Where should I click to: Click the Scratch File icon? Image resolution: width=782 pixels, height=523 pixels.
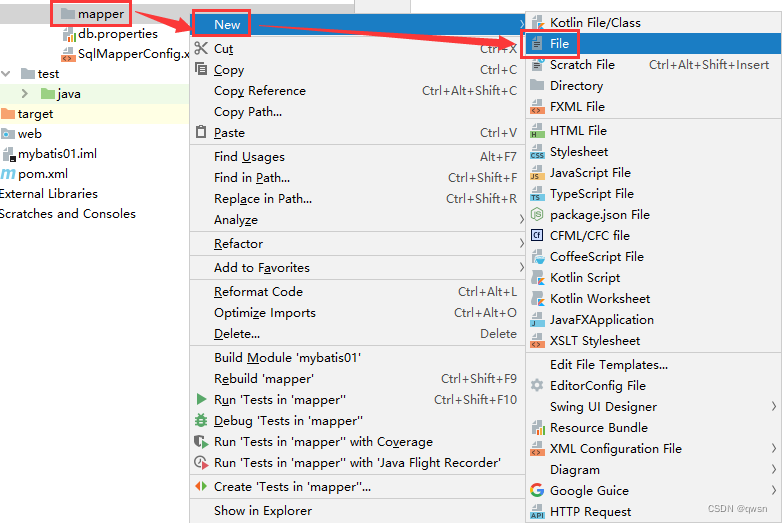pos(537,65)
